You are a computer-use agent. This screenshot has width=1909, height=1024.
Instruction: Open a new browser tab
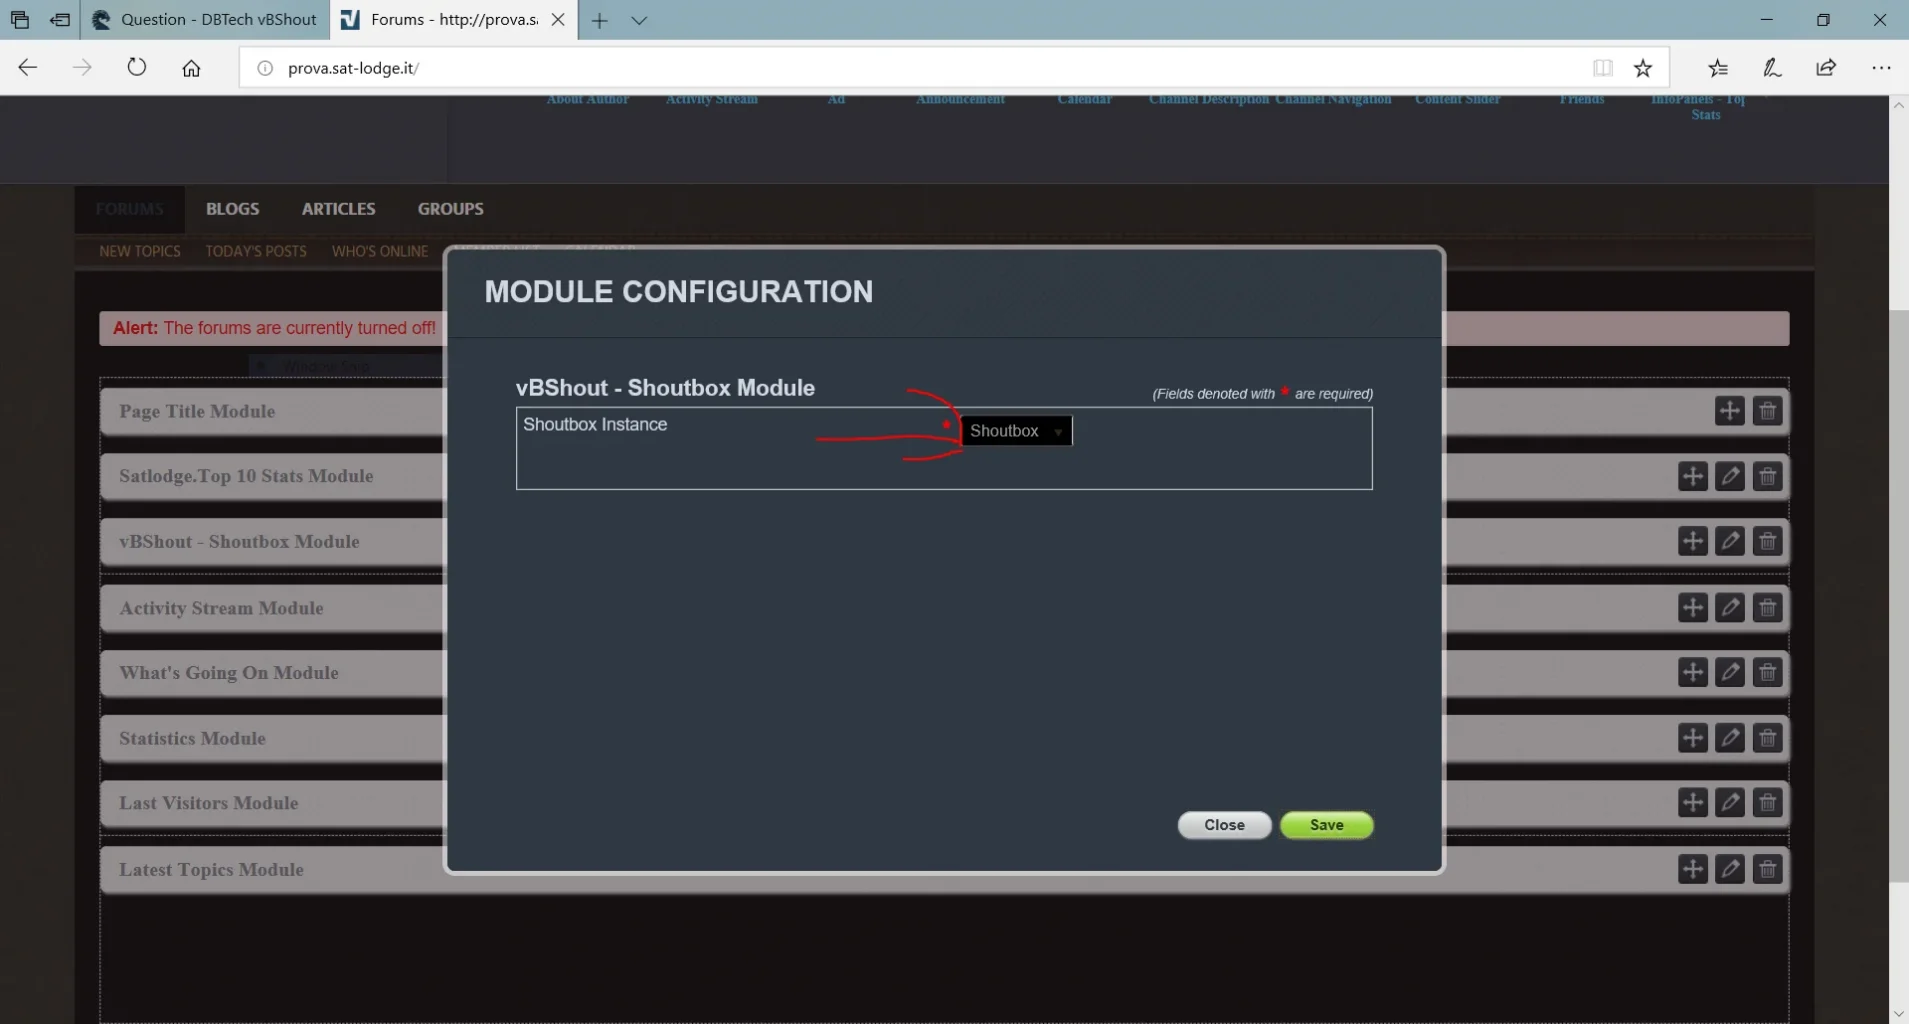coord(600,20)
